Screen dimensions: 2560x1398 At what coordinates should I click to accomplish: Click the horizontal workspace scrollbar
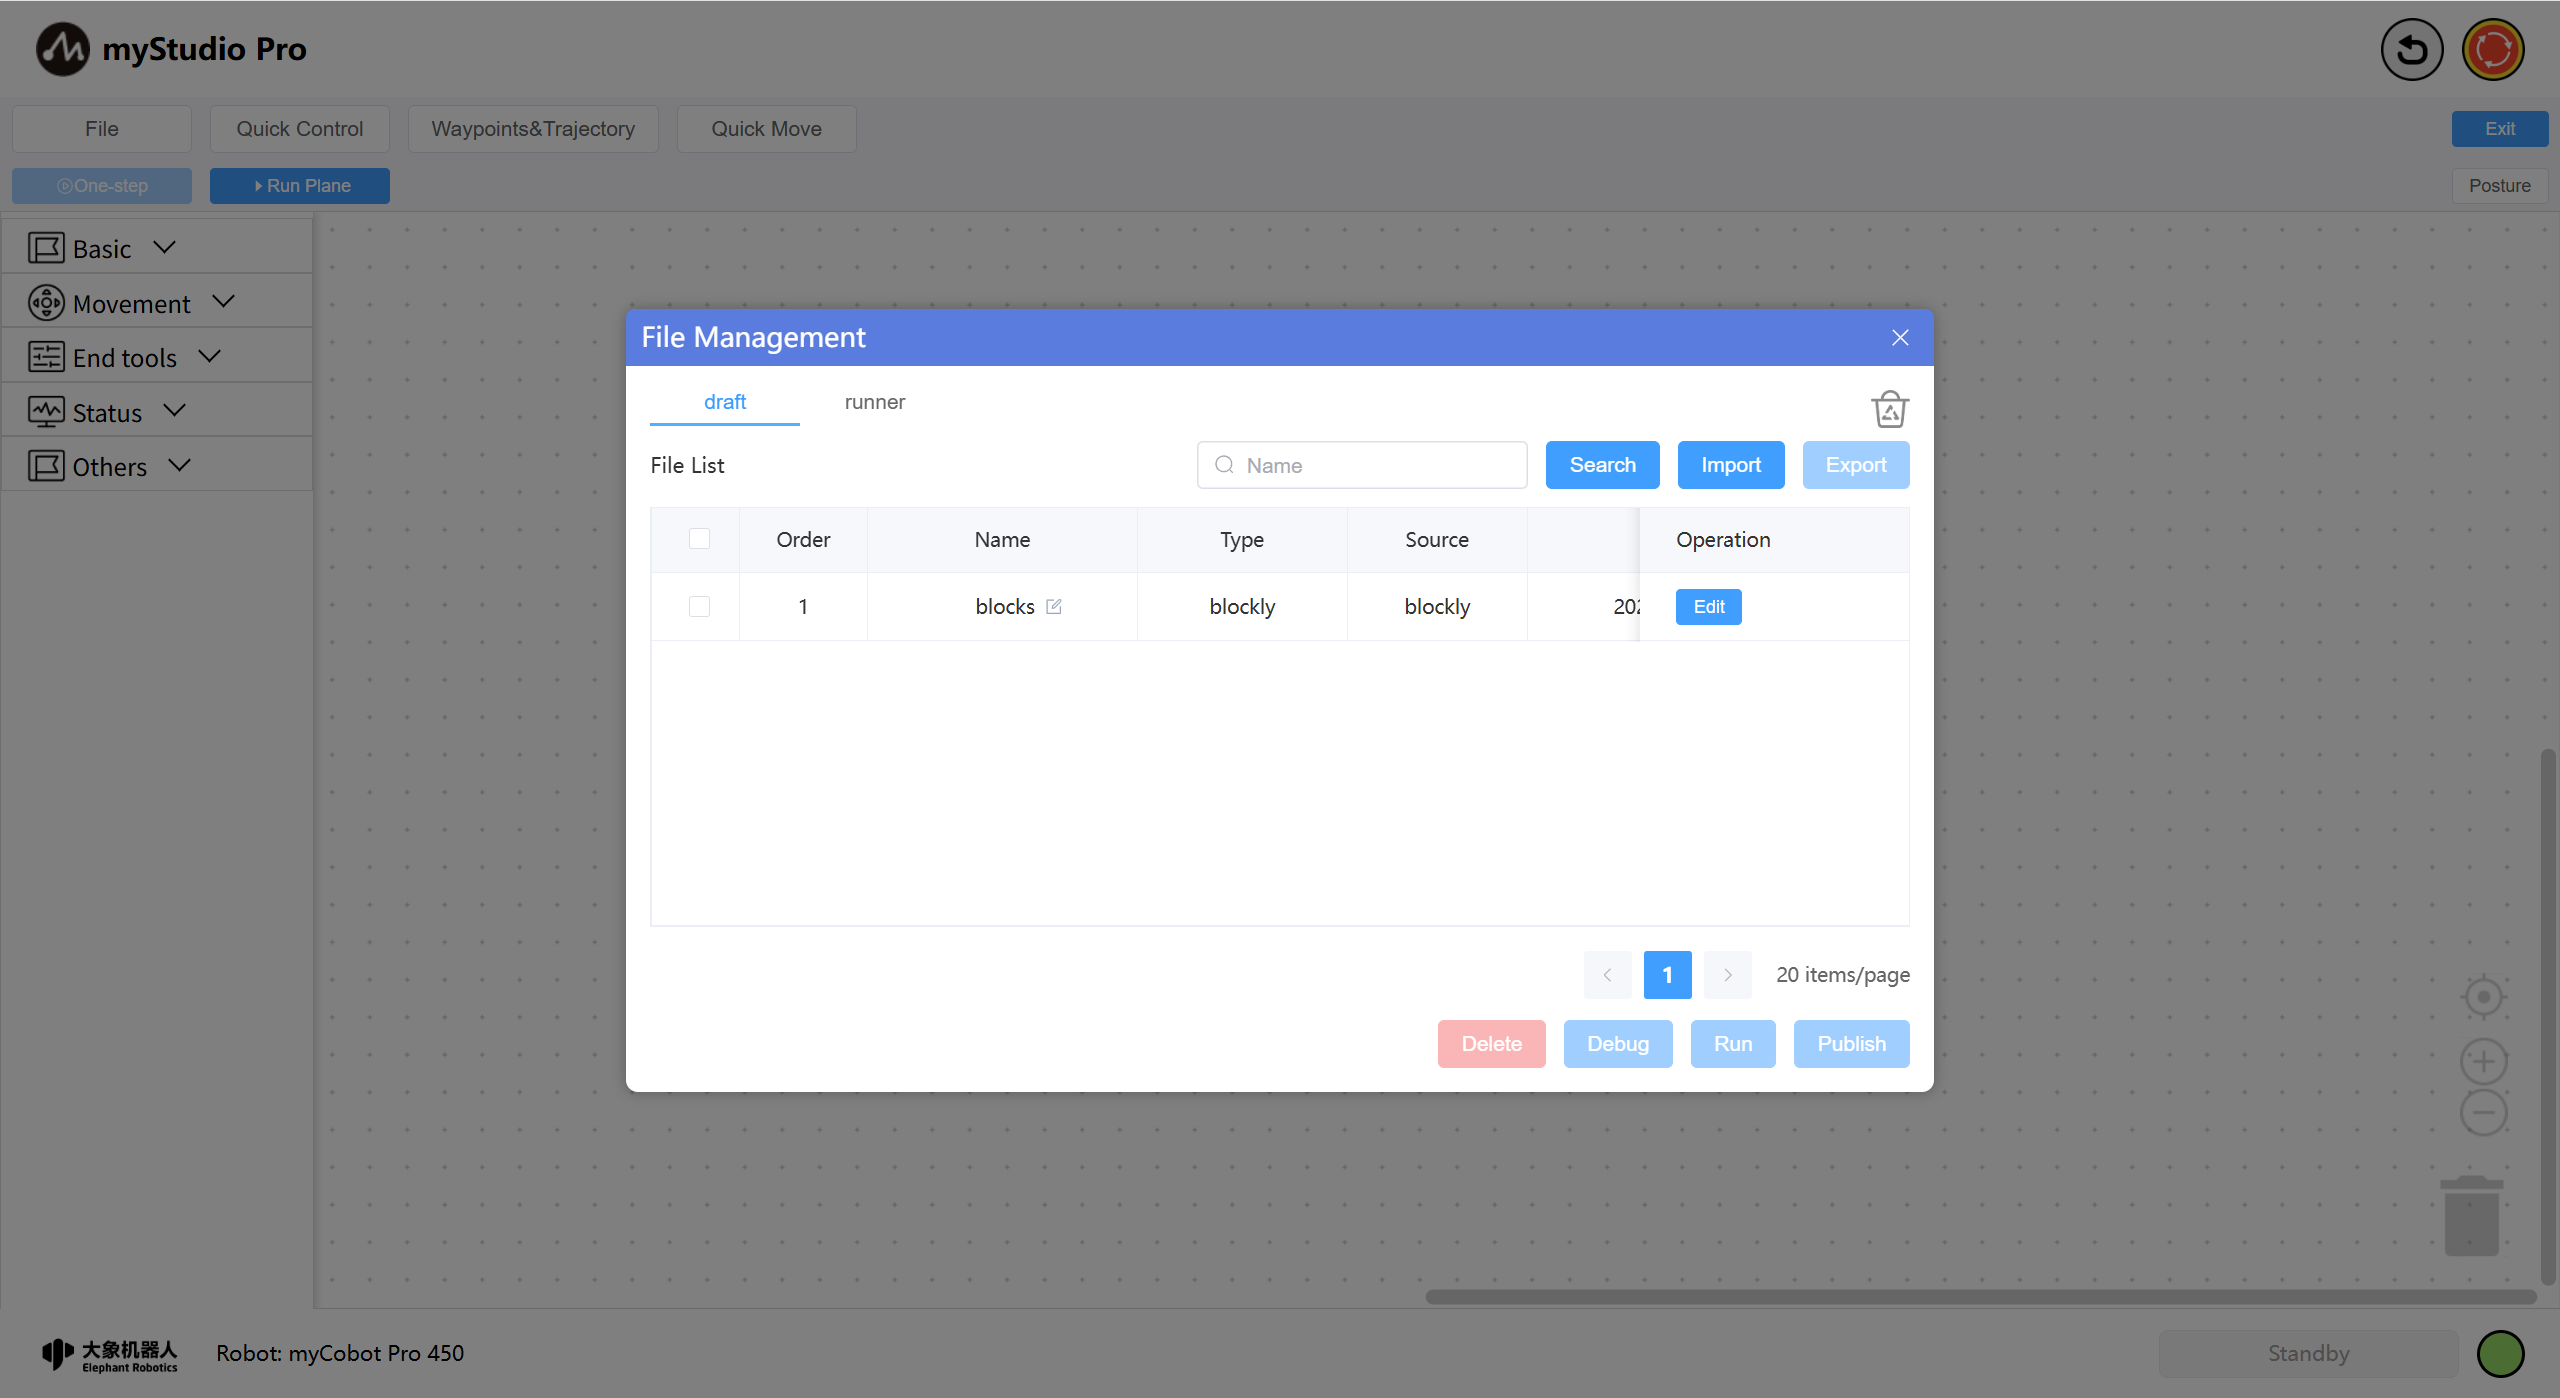click(x=1980, y=1296)
